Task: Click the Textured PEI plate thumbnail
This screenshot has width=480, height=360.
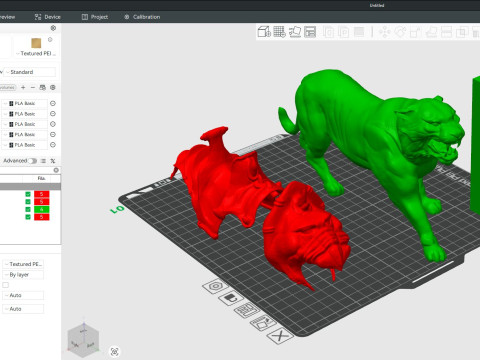Action: 36,43
